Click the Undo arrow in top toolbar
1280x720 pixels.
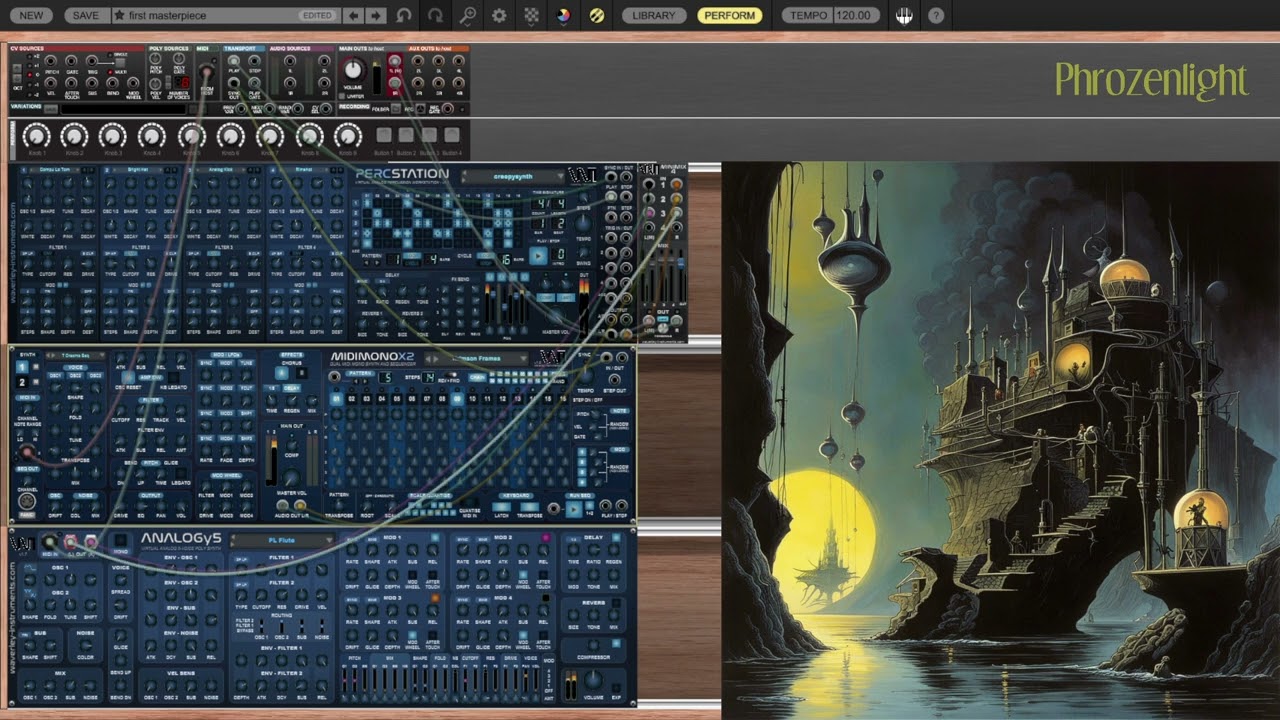click(404, 16)
